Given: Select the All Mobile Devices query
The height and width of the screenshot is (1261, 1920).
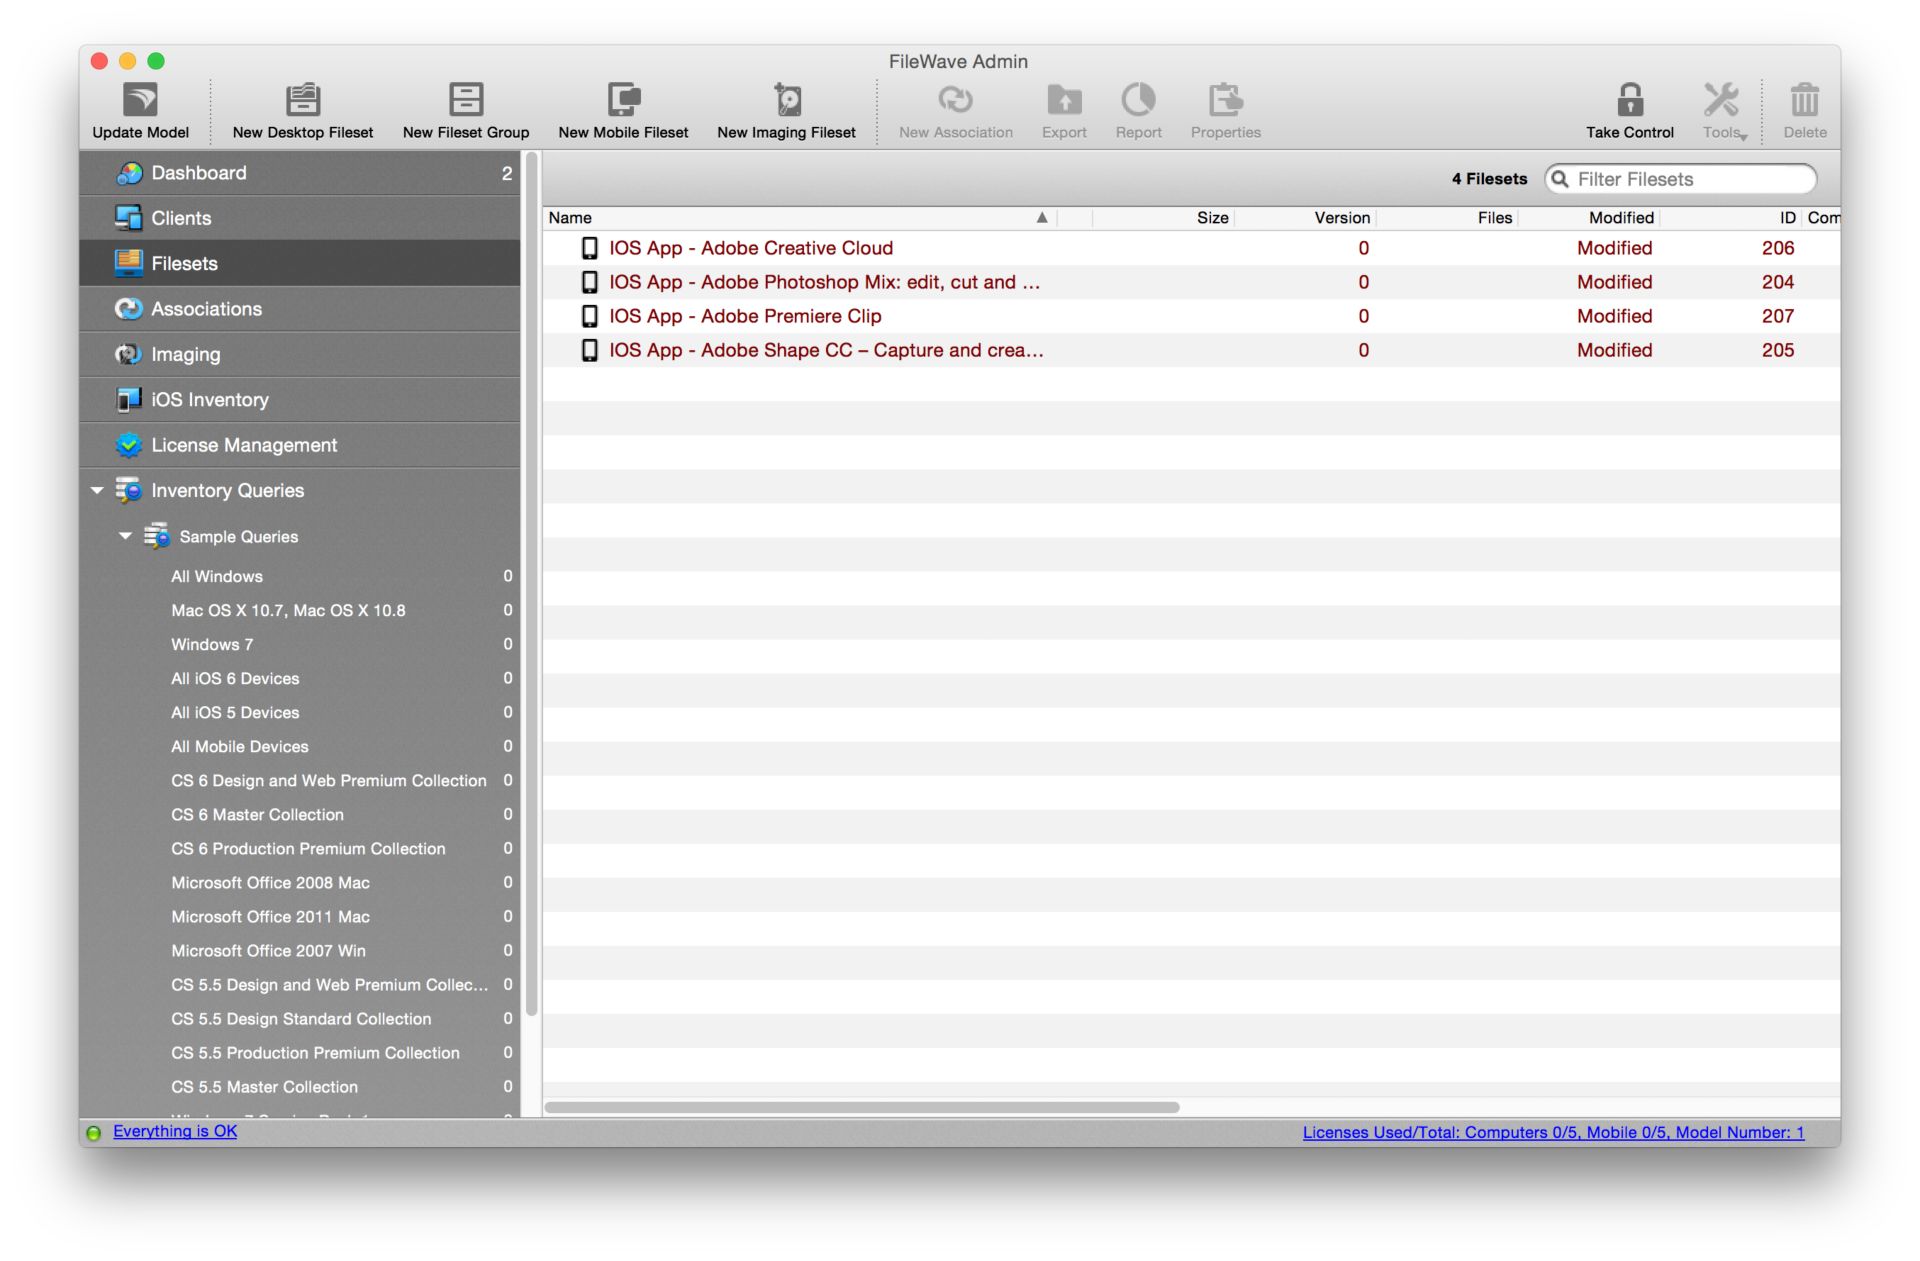Looking at the screenshot, I should coord(240,747).
